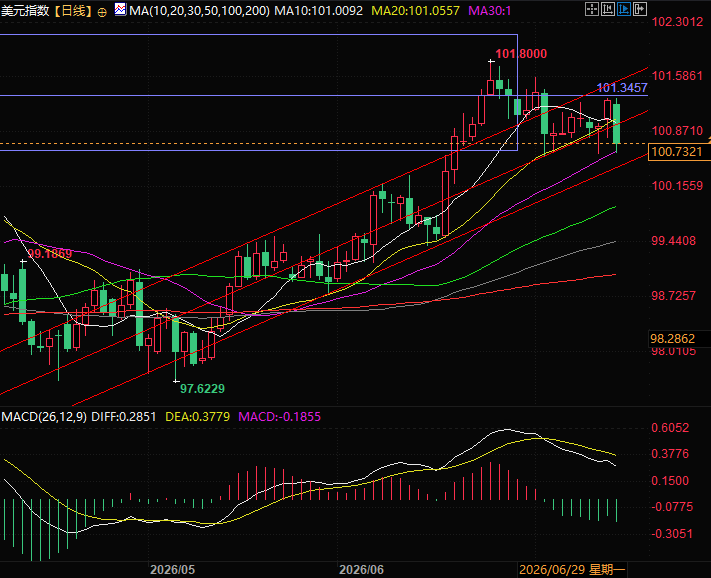
Task: Select the 101.8000 high price marker
Action: 521,54
